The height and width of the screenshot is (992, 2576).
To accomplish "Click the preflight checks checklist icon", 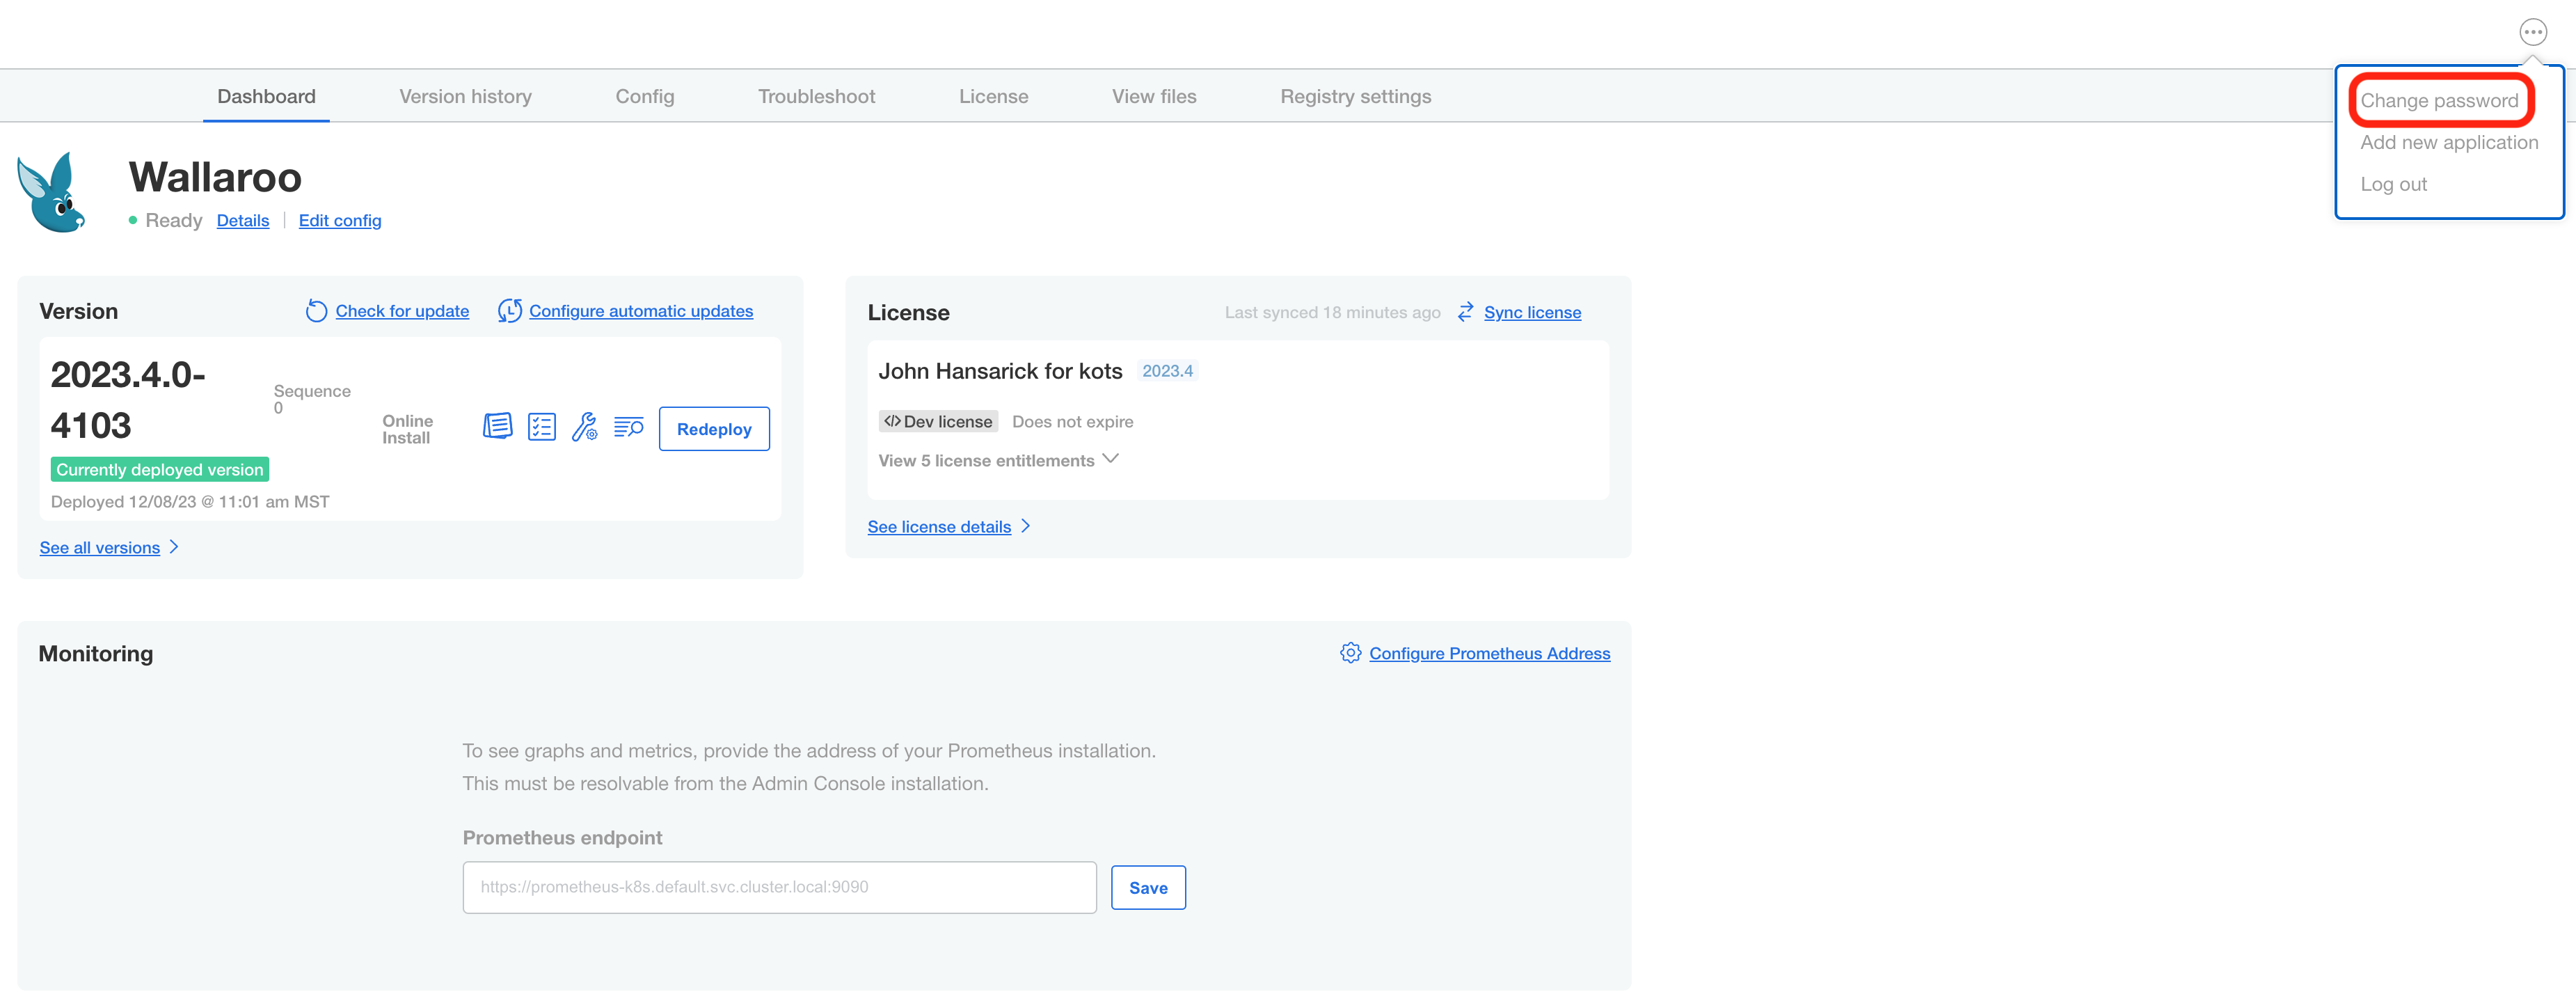I will (x=541, y=427).
